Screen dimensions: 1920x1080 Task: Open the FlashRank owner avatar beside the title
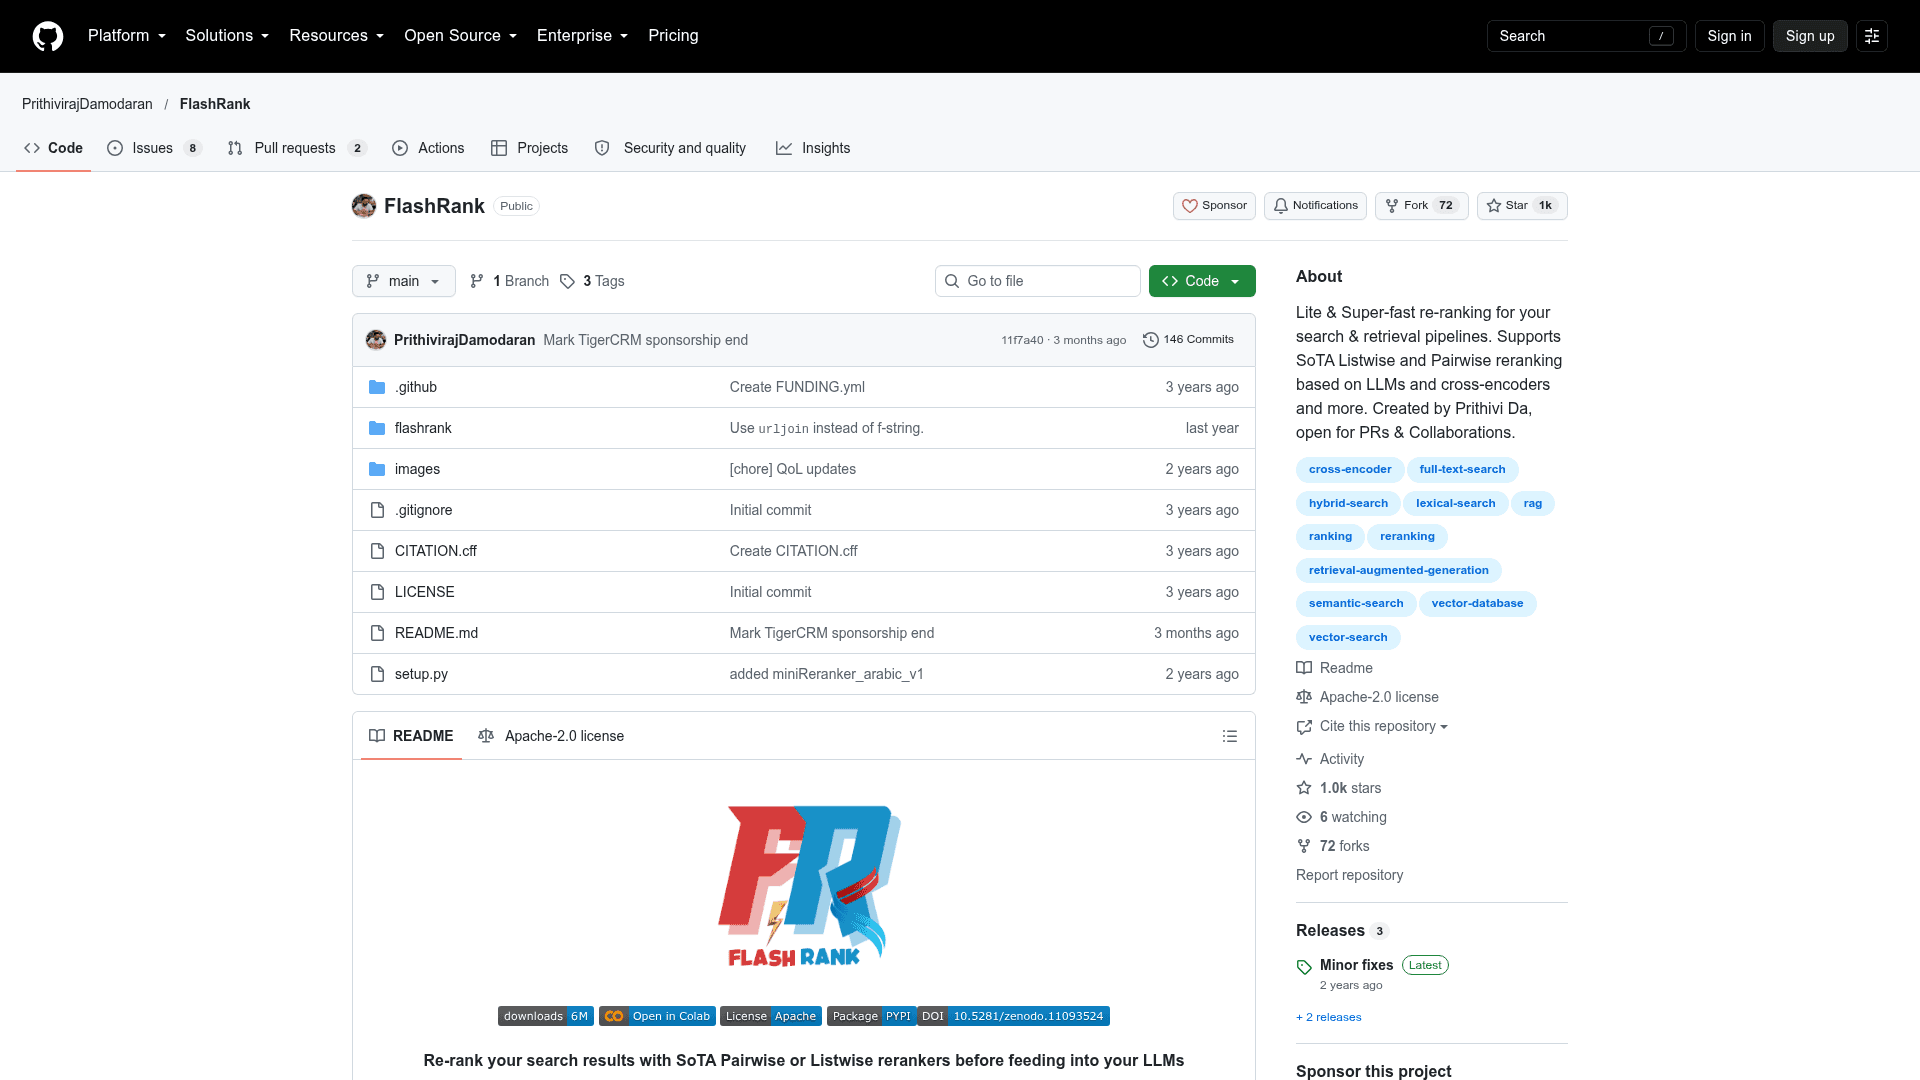point(364,206)
